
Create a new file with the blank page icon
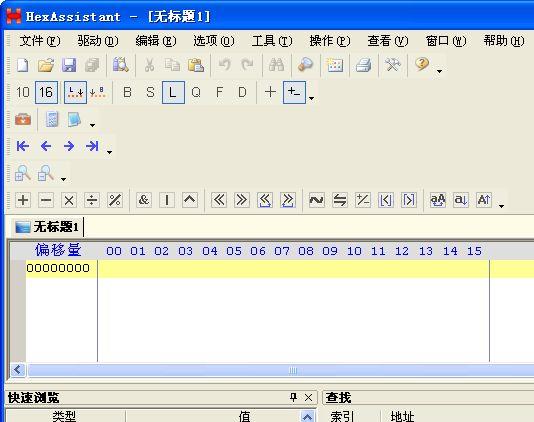(22, 65)
